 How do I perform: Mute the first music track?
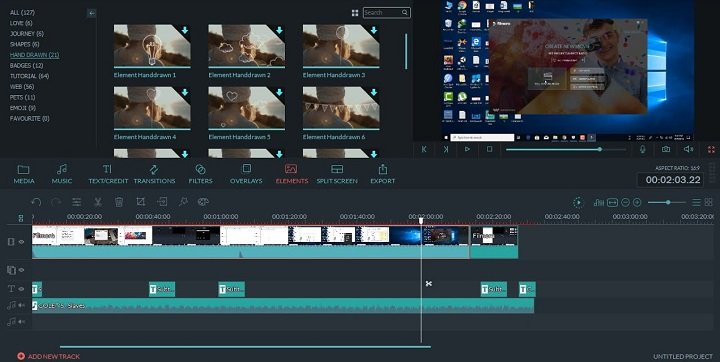(21, 305)
